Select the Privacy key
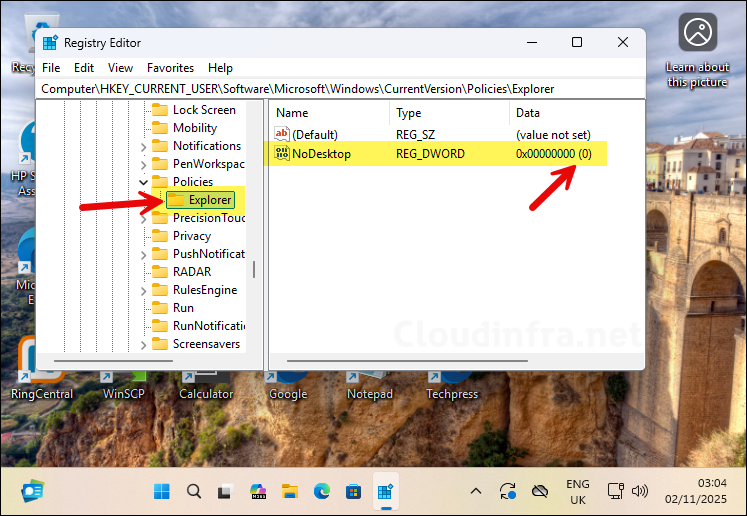Screen dimensions: 747x516 point(192,236)
